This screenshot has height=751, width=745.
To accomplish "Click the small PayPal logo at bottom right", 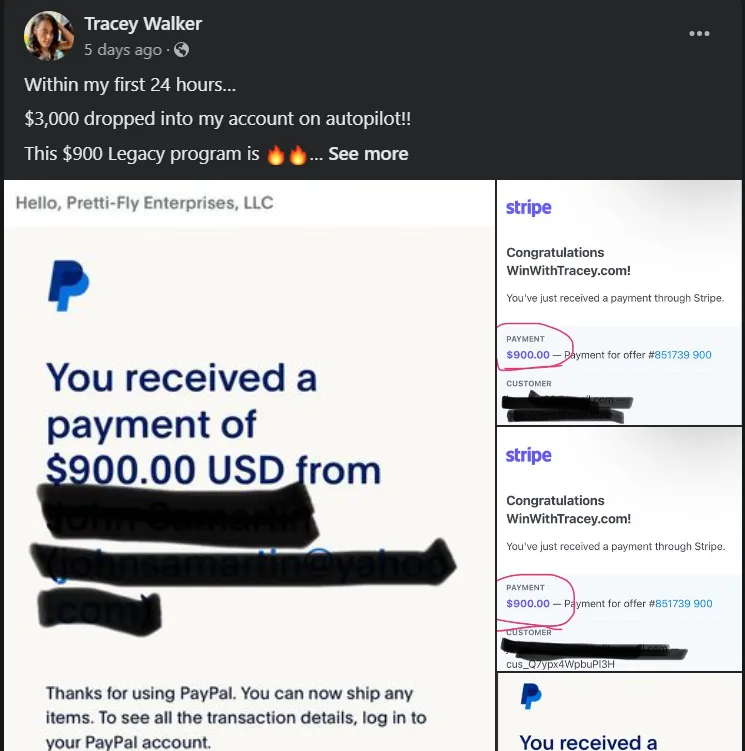I will (531, 696).
